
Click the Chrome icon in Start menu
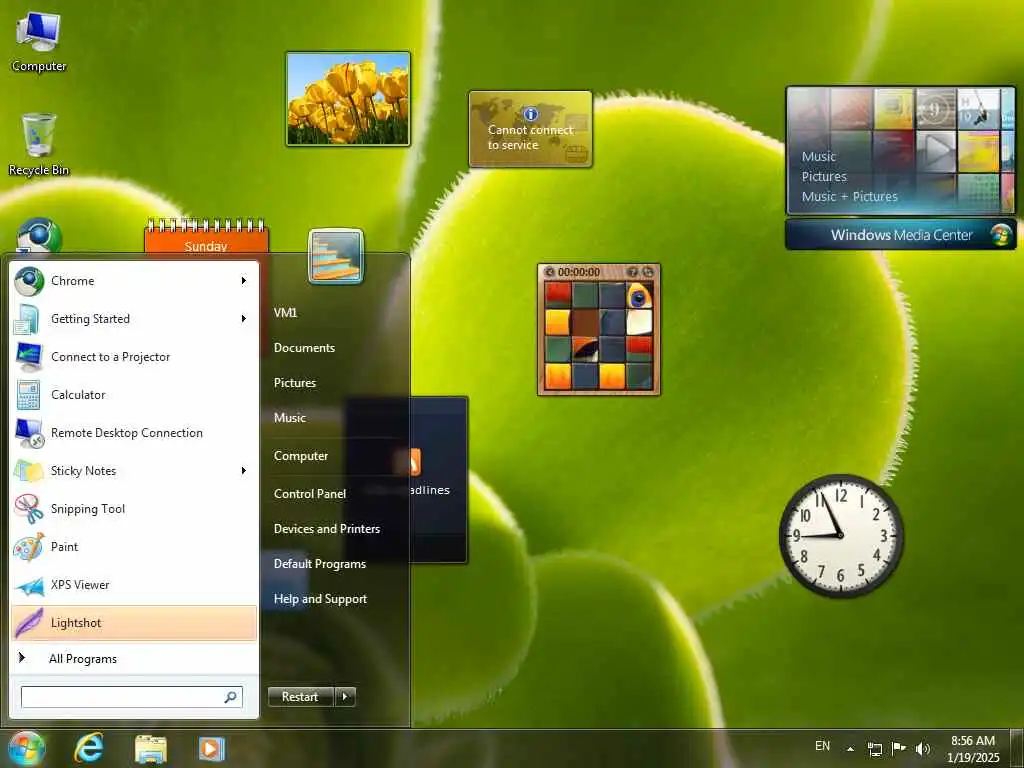click(29, 281)
